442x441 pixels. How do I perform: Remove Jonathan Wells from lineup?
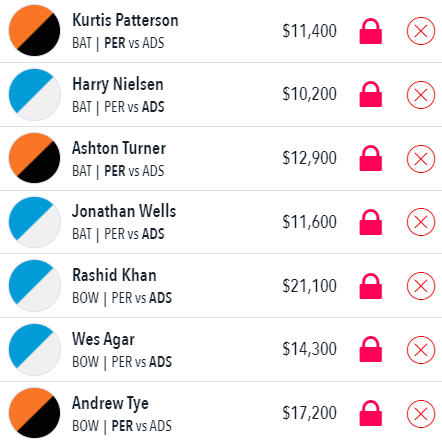pos(421,222)
